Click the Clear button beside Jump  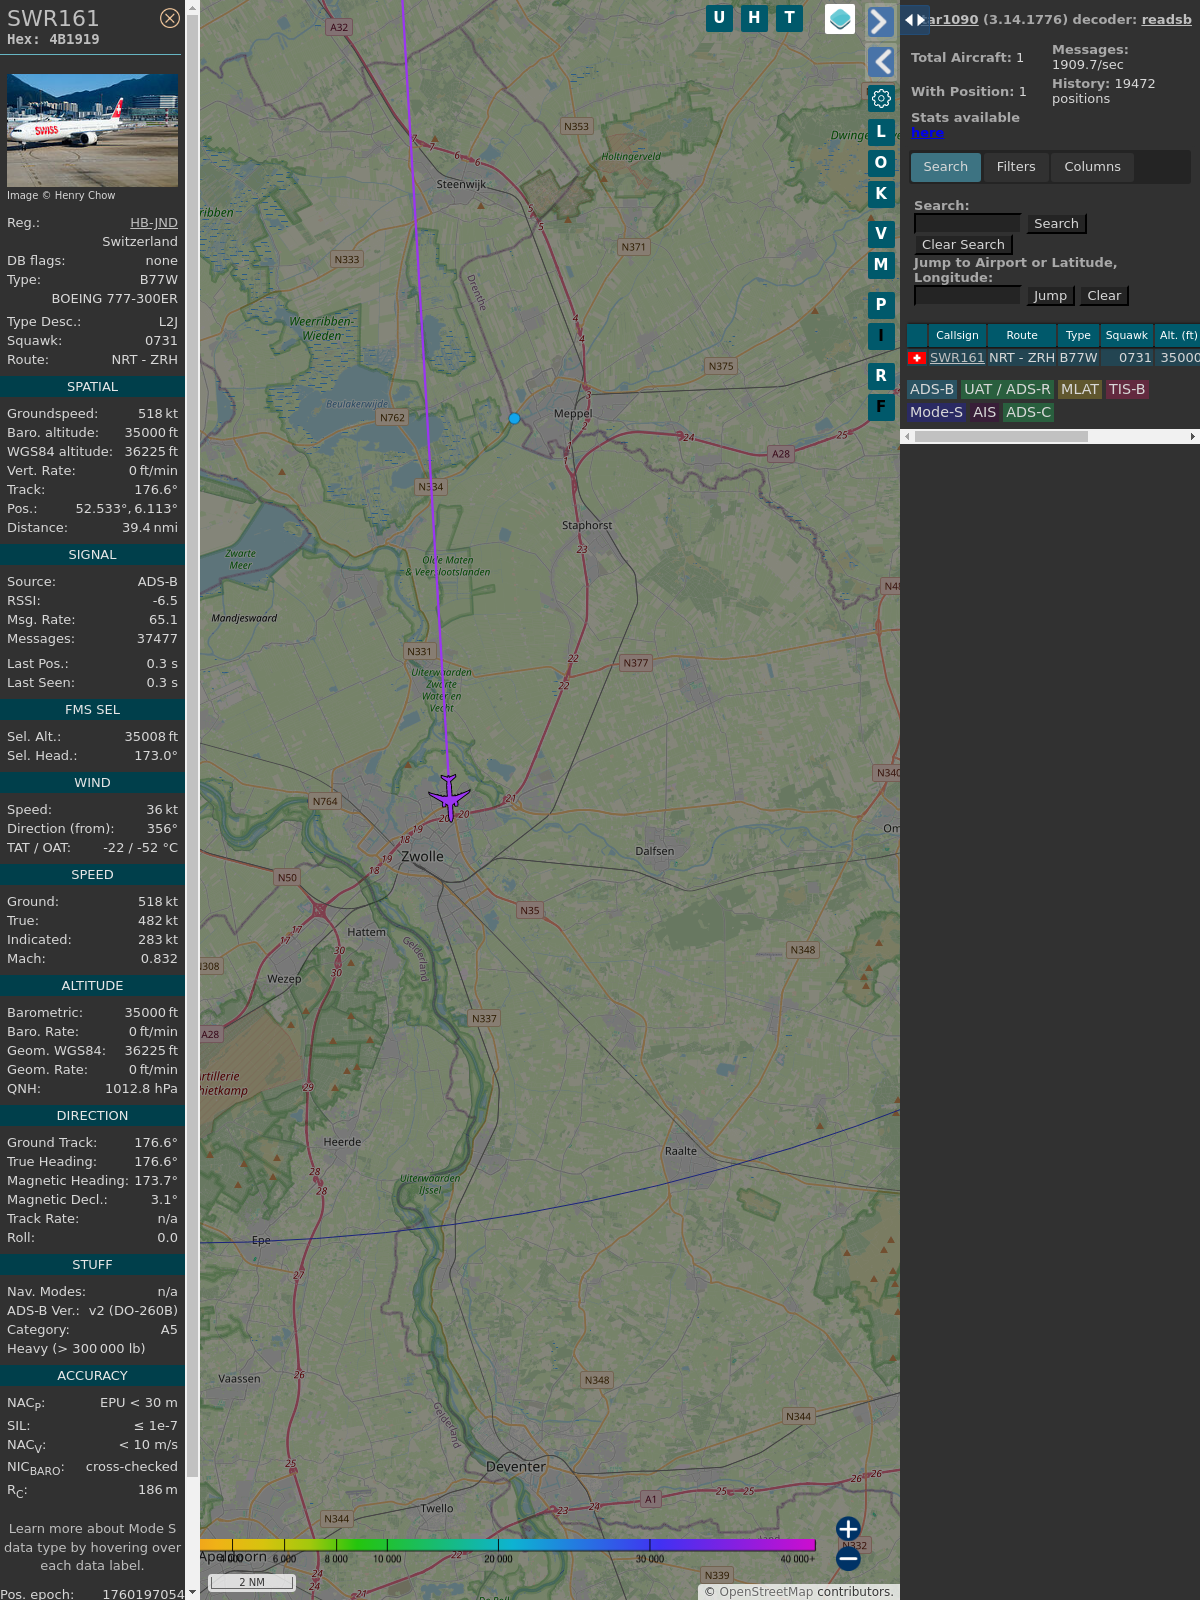pos(1104,296)
